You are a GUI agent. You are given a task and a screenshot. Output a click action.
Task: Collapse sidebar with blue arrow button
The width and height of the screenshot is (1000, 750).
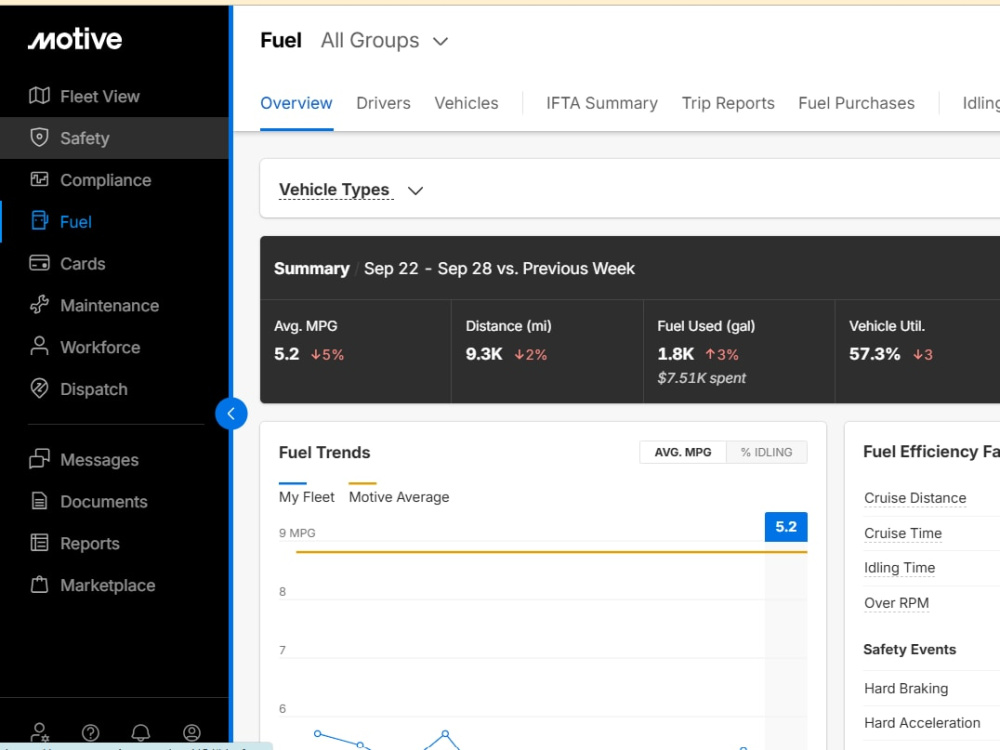[x=232, y=414]
